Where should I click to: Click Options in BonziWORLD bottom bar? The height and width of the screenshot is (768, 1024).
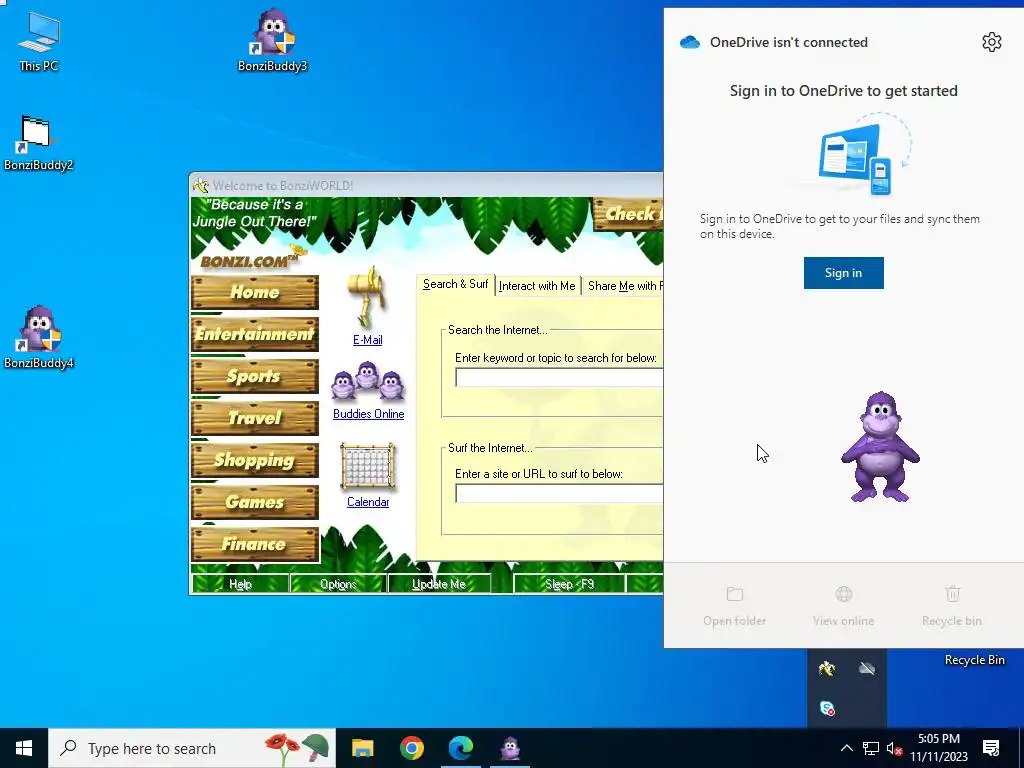click(338, 584)
